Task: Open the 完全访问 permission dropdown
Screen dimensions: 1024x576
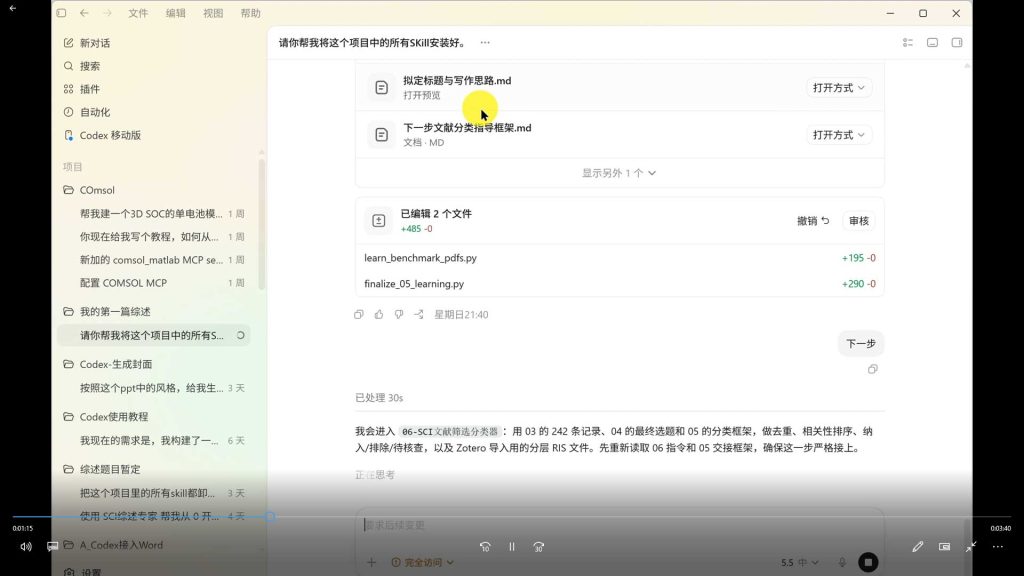Action: click(423, 562)
